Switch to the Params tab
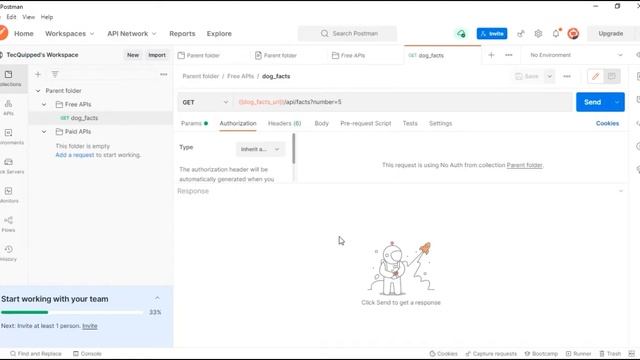Viewport: 640px width, 360px height. (x=194, y=123)
